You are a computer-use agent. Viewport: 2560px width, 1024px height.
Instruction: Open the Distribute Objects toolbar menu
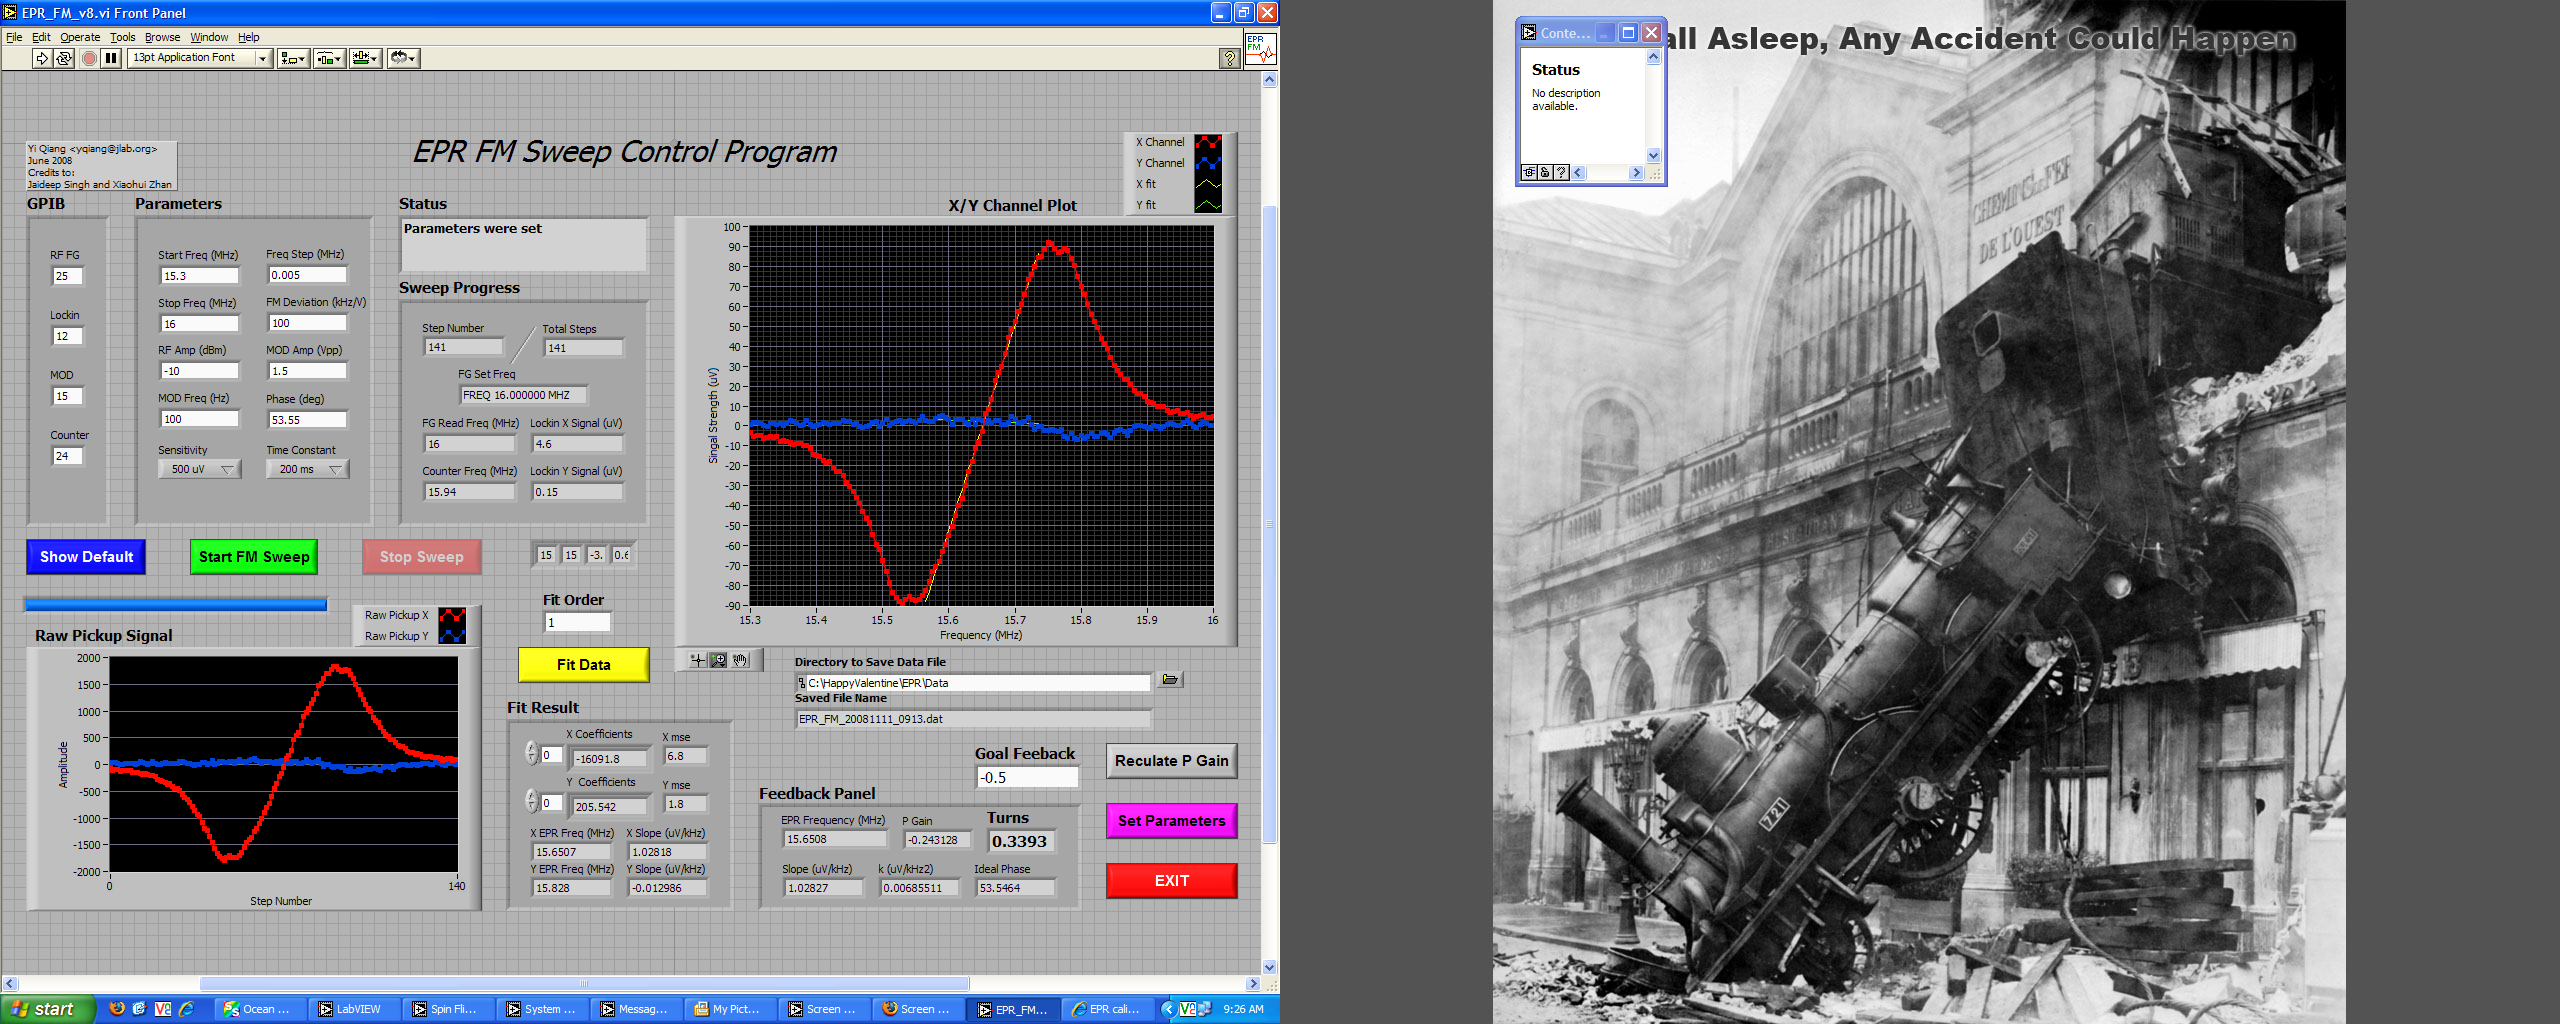click(x=330, y=58)
